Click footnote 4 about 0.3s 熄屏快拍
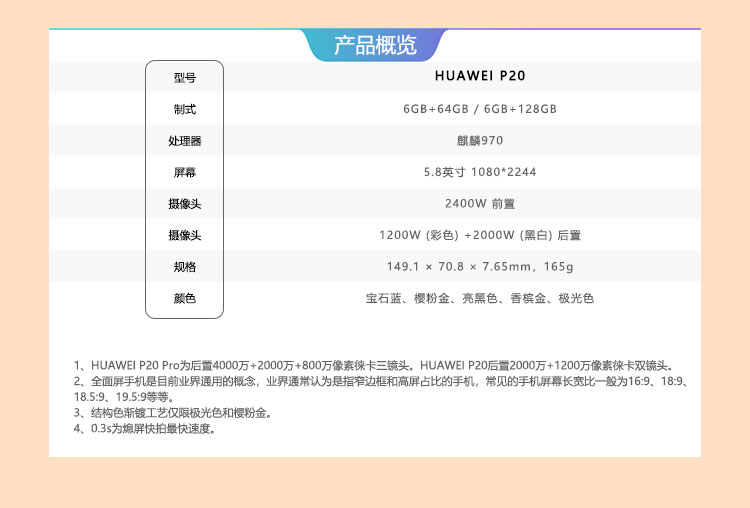This screenshot has height=508, width=750. [x=145, y=429]
